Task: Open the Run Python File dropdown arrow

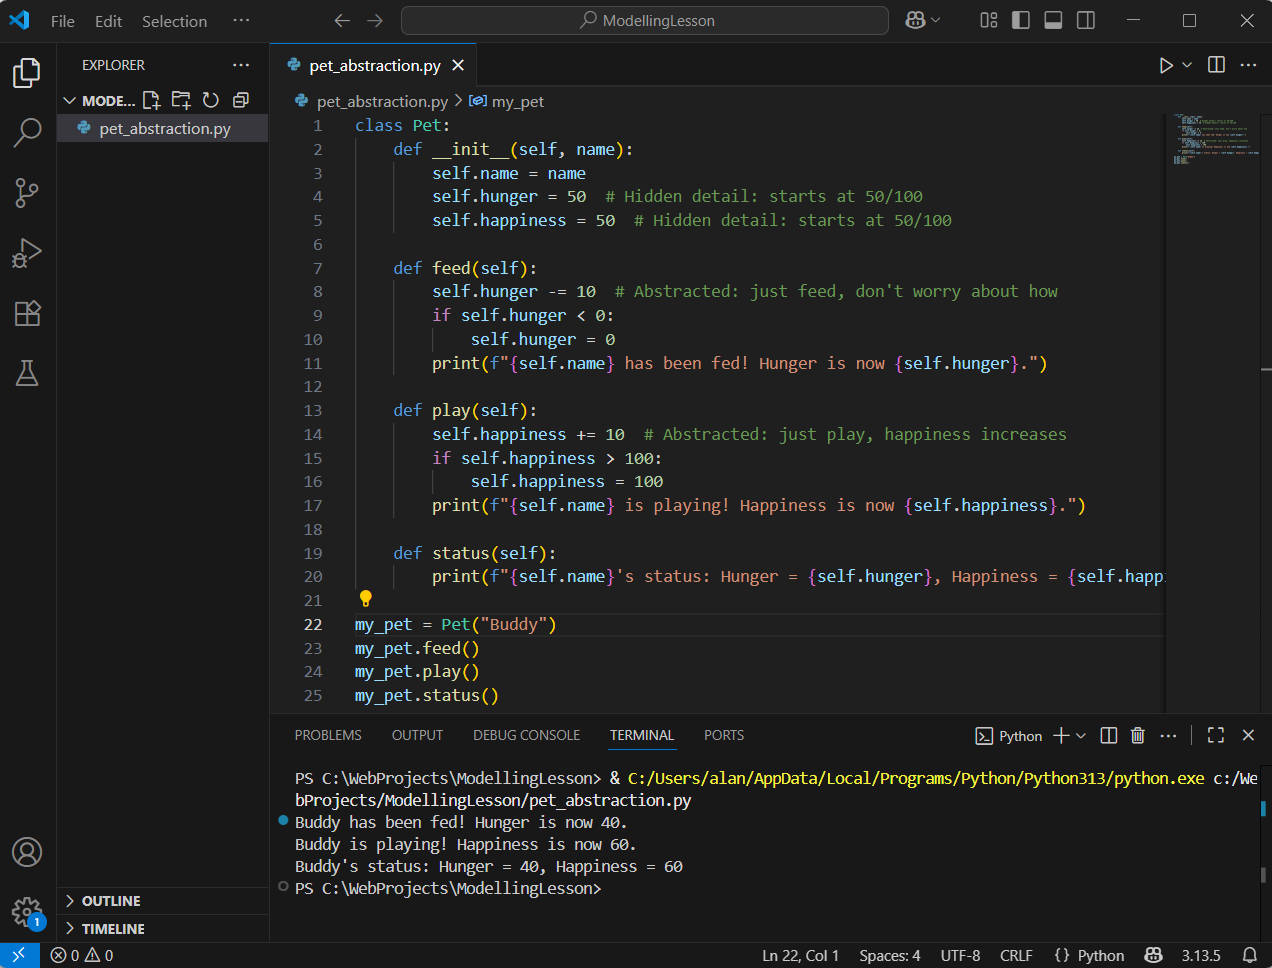Action: [1187, 65]
